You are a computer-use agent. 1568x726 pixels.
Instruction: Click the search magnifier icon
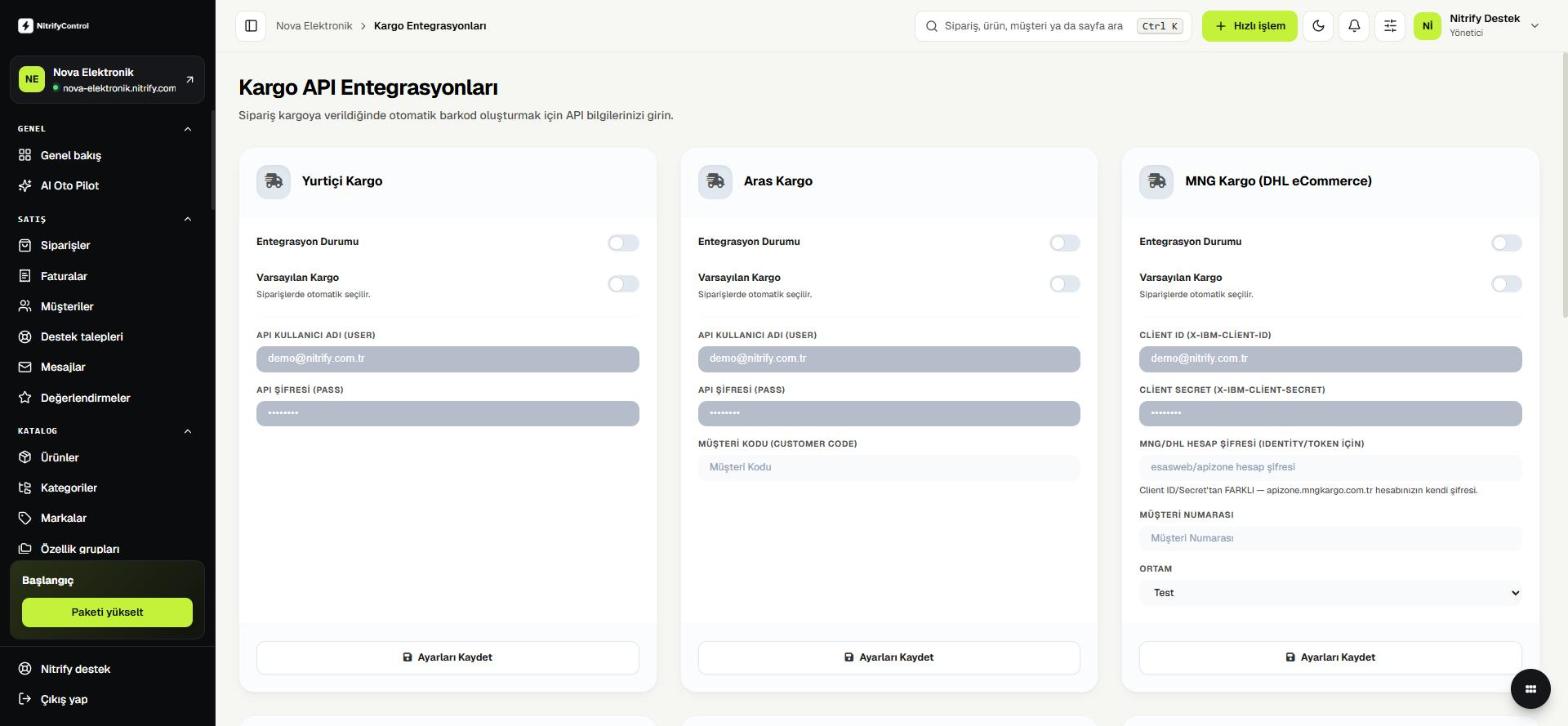(x=932, y=26)
